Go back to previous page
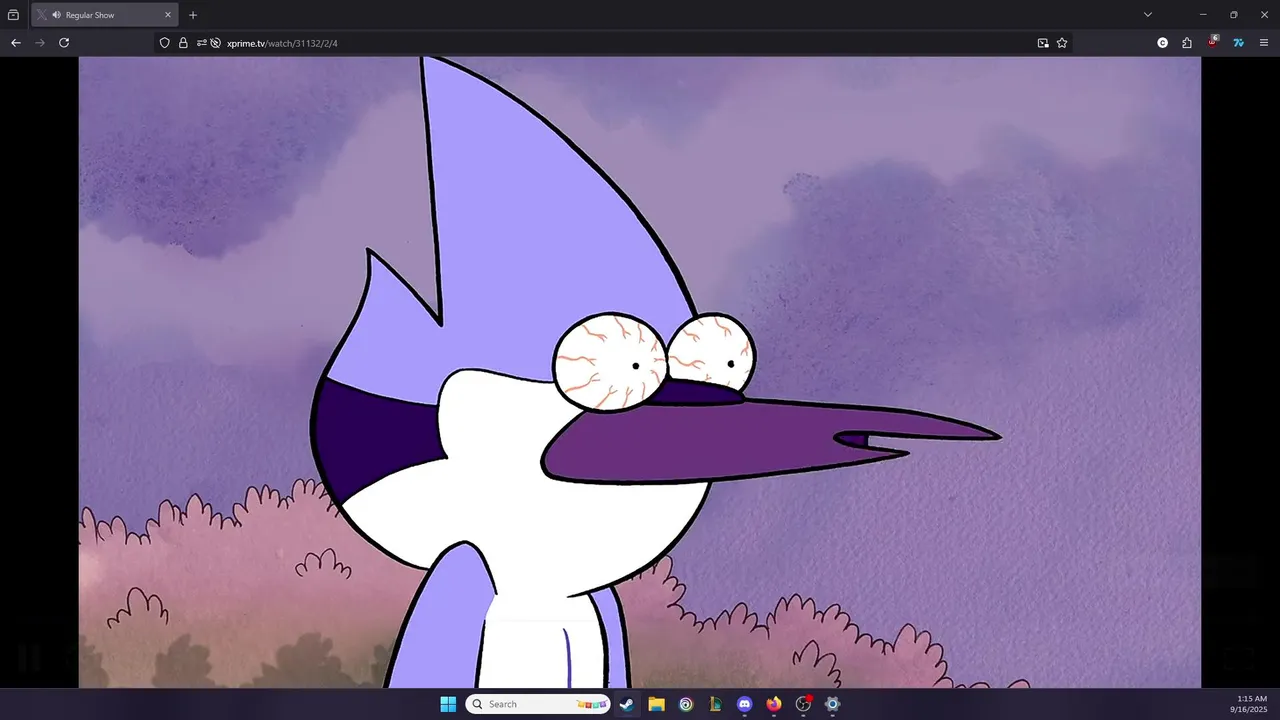The image size is (1280, 720). pos(16,43)
